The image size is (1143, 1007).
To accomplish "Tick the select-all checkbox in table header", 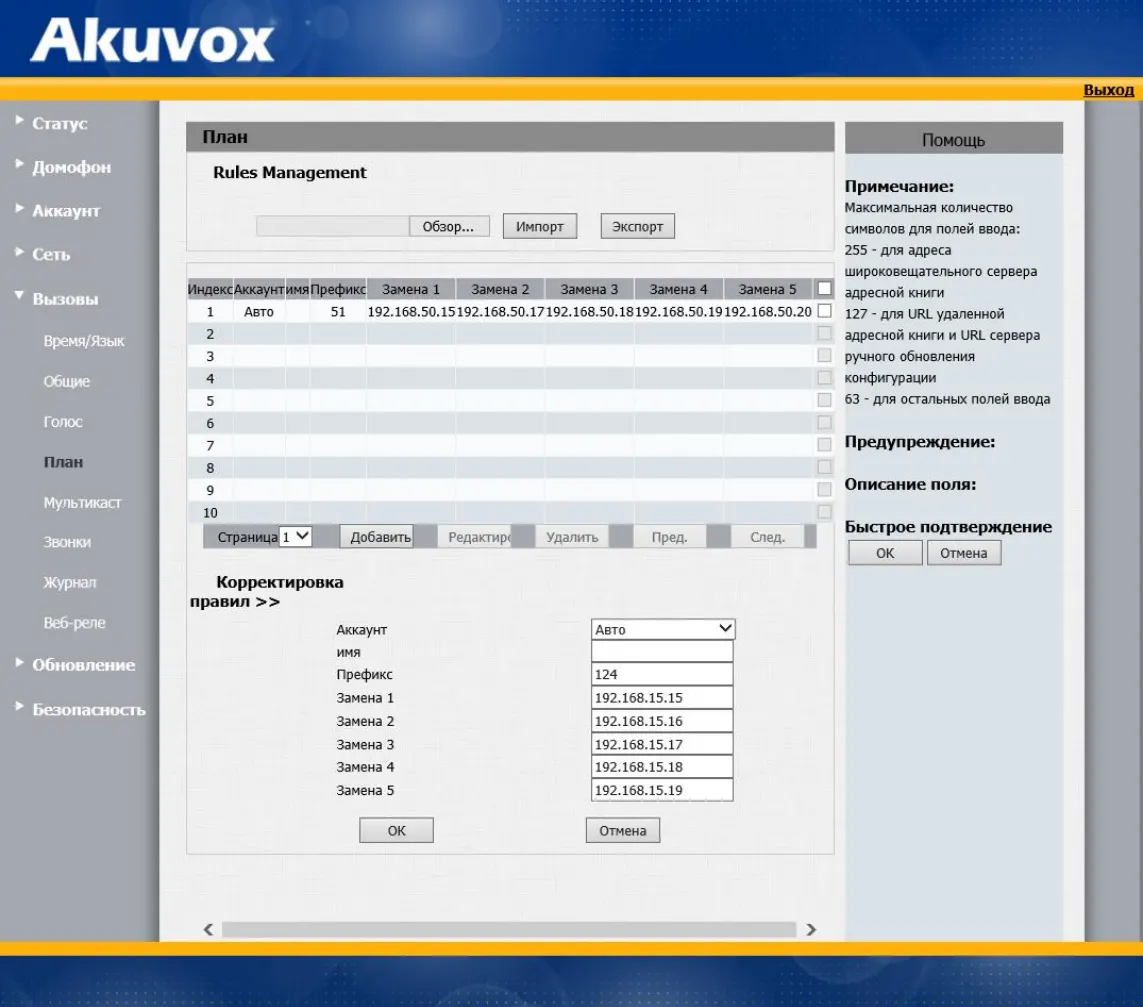I will [824, 289].
